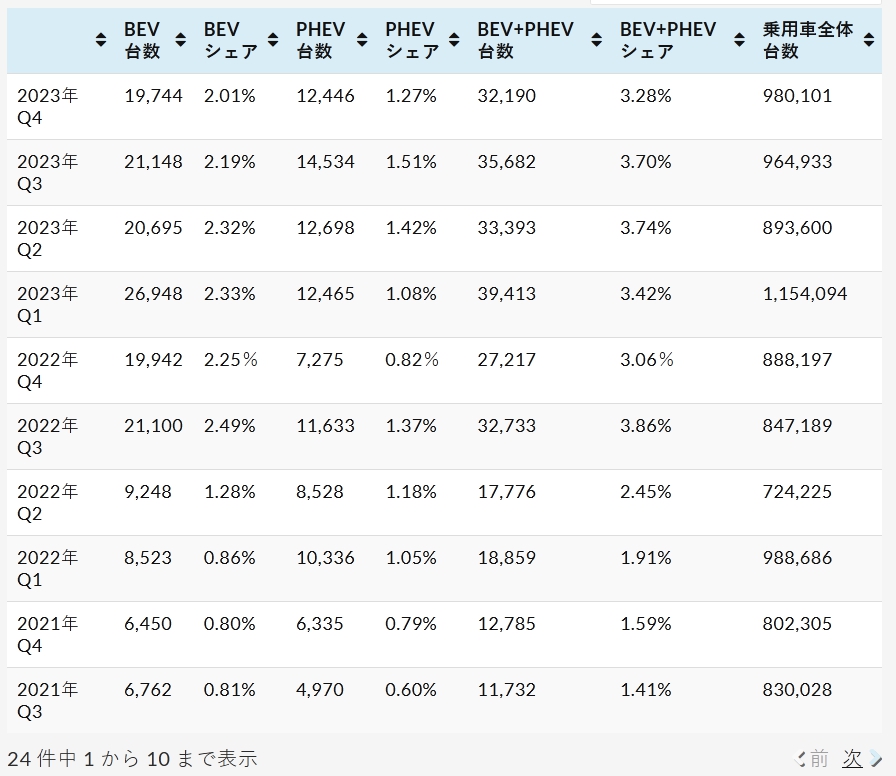Click the 24 件中 1 から 10 まで表示 text

click(x=132, y=759)
